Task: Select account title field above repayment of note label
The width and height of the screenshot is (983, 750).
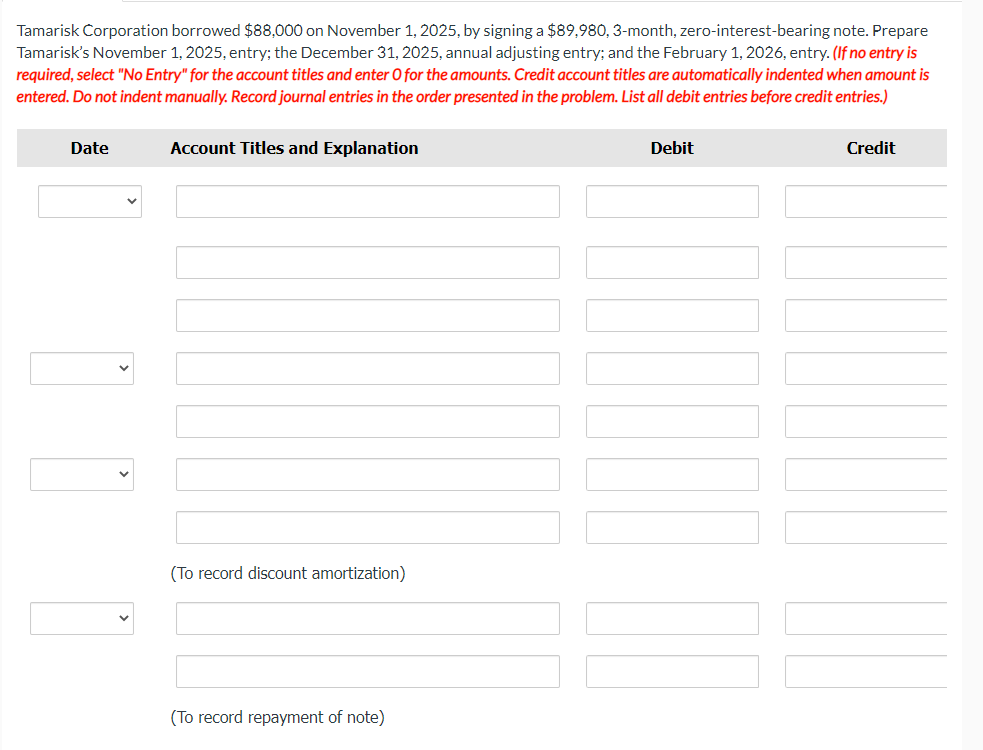Action: click(x=368, y=672)
